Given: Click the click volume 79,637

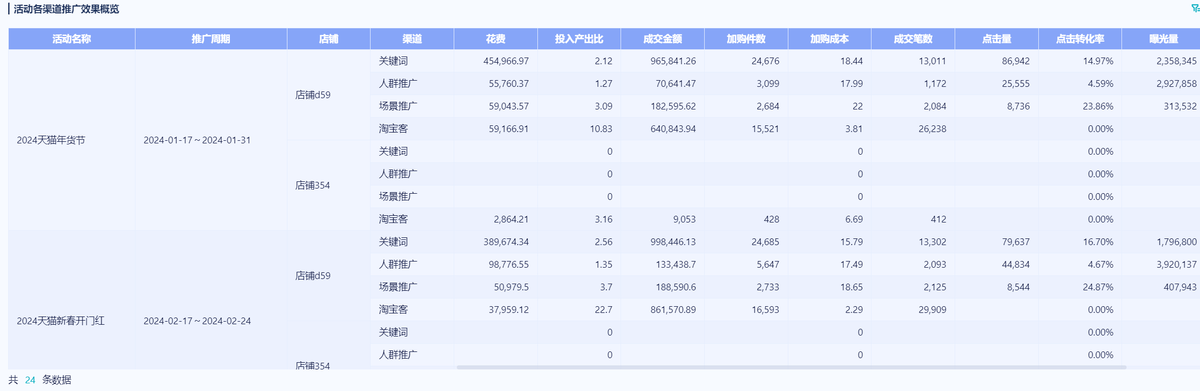Looking at the screenshot, I should 1015,242.
